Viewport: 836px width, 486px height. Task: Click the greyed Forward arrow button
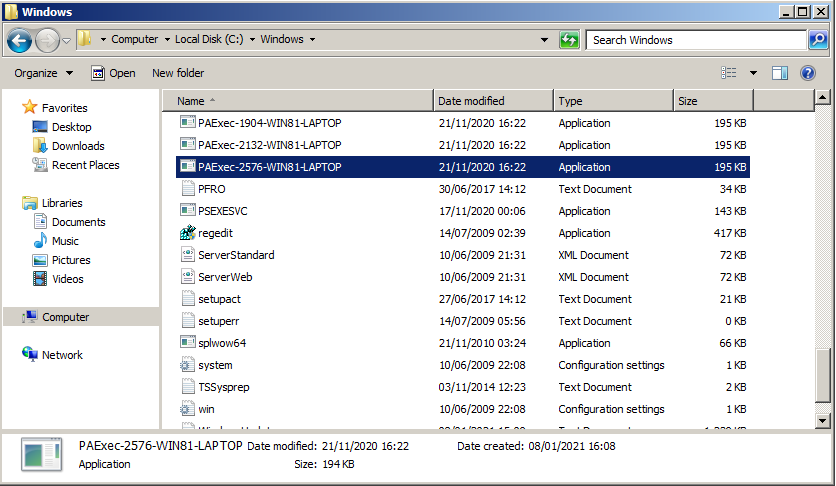pos(47,40)
